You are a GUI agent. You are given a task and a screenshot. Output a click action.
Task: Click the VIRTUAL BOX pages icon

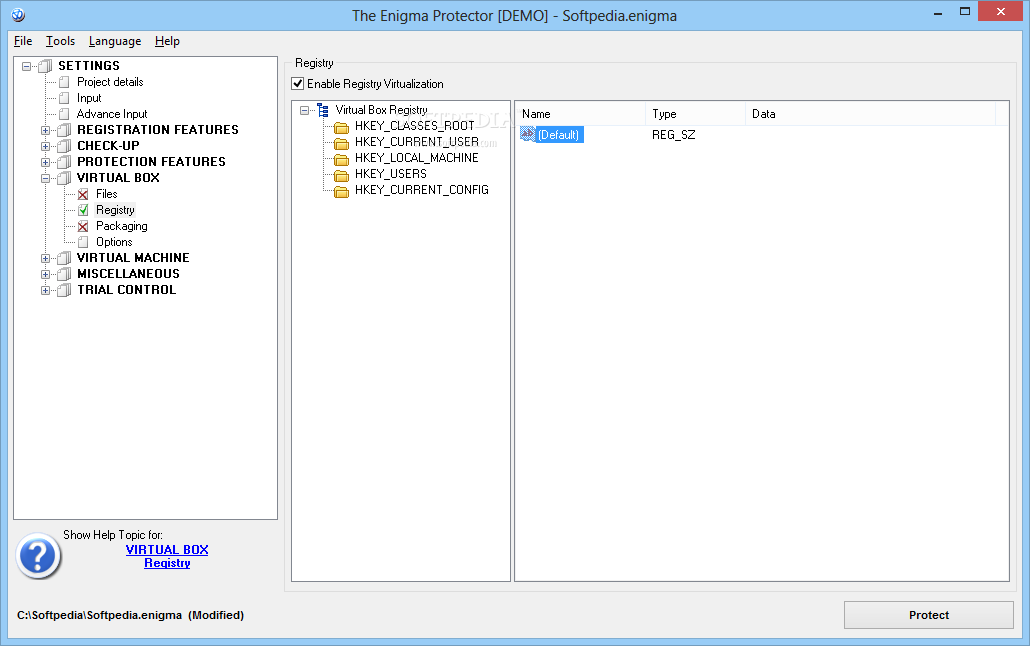pyautogui.click(x=64, y=178)
